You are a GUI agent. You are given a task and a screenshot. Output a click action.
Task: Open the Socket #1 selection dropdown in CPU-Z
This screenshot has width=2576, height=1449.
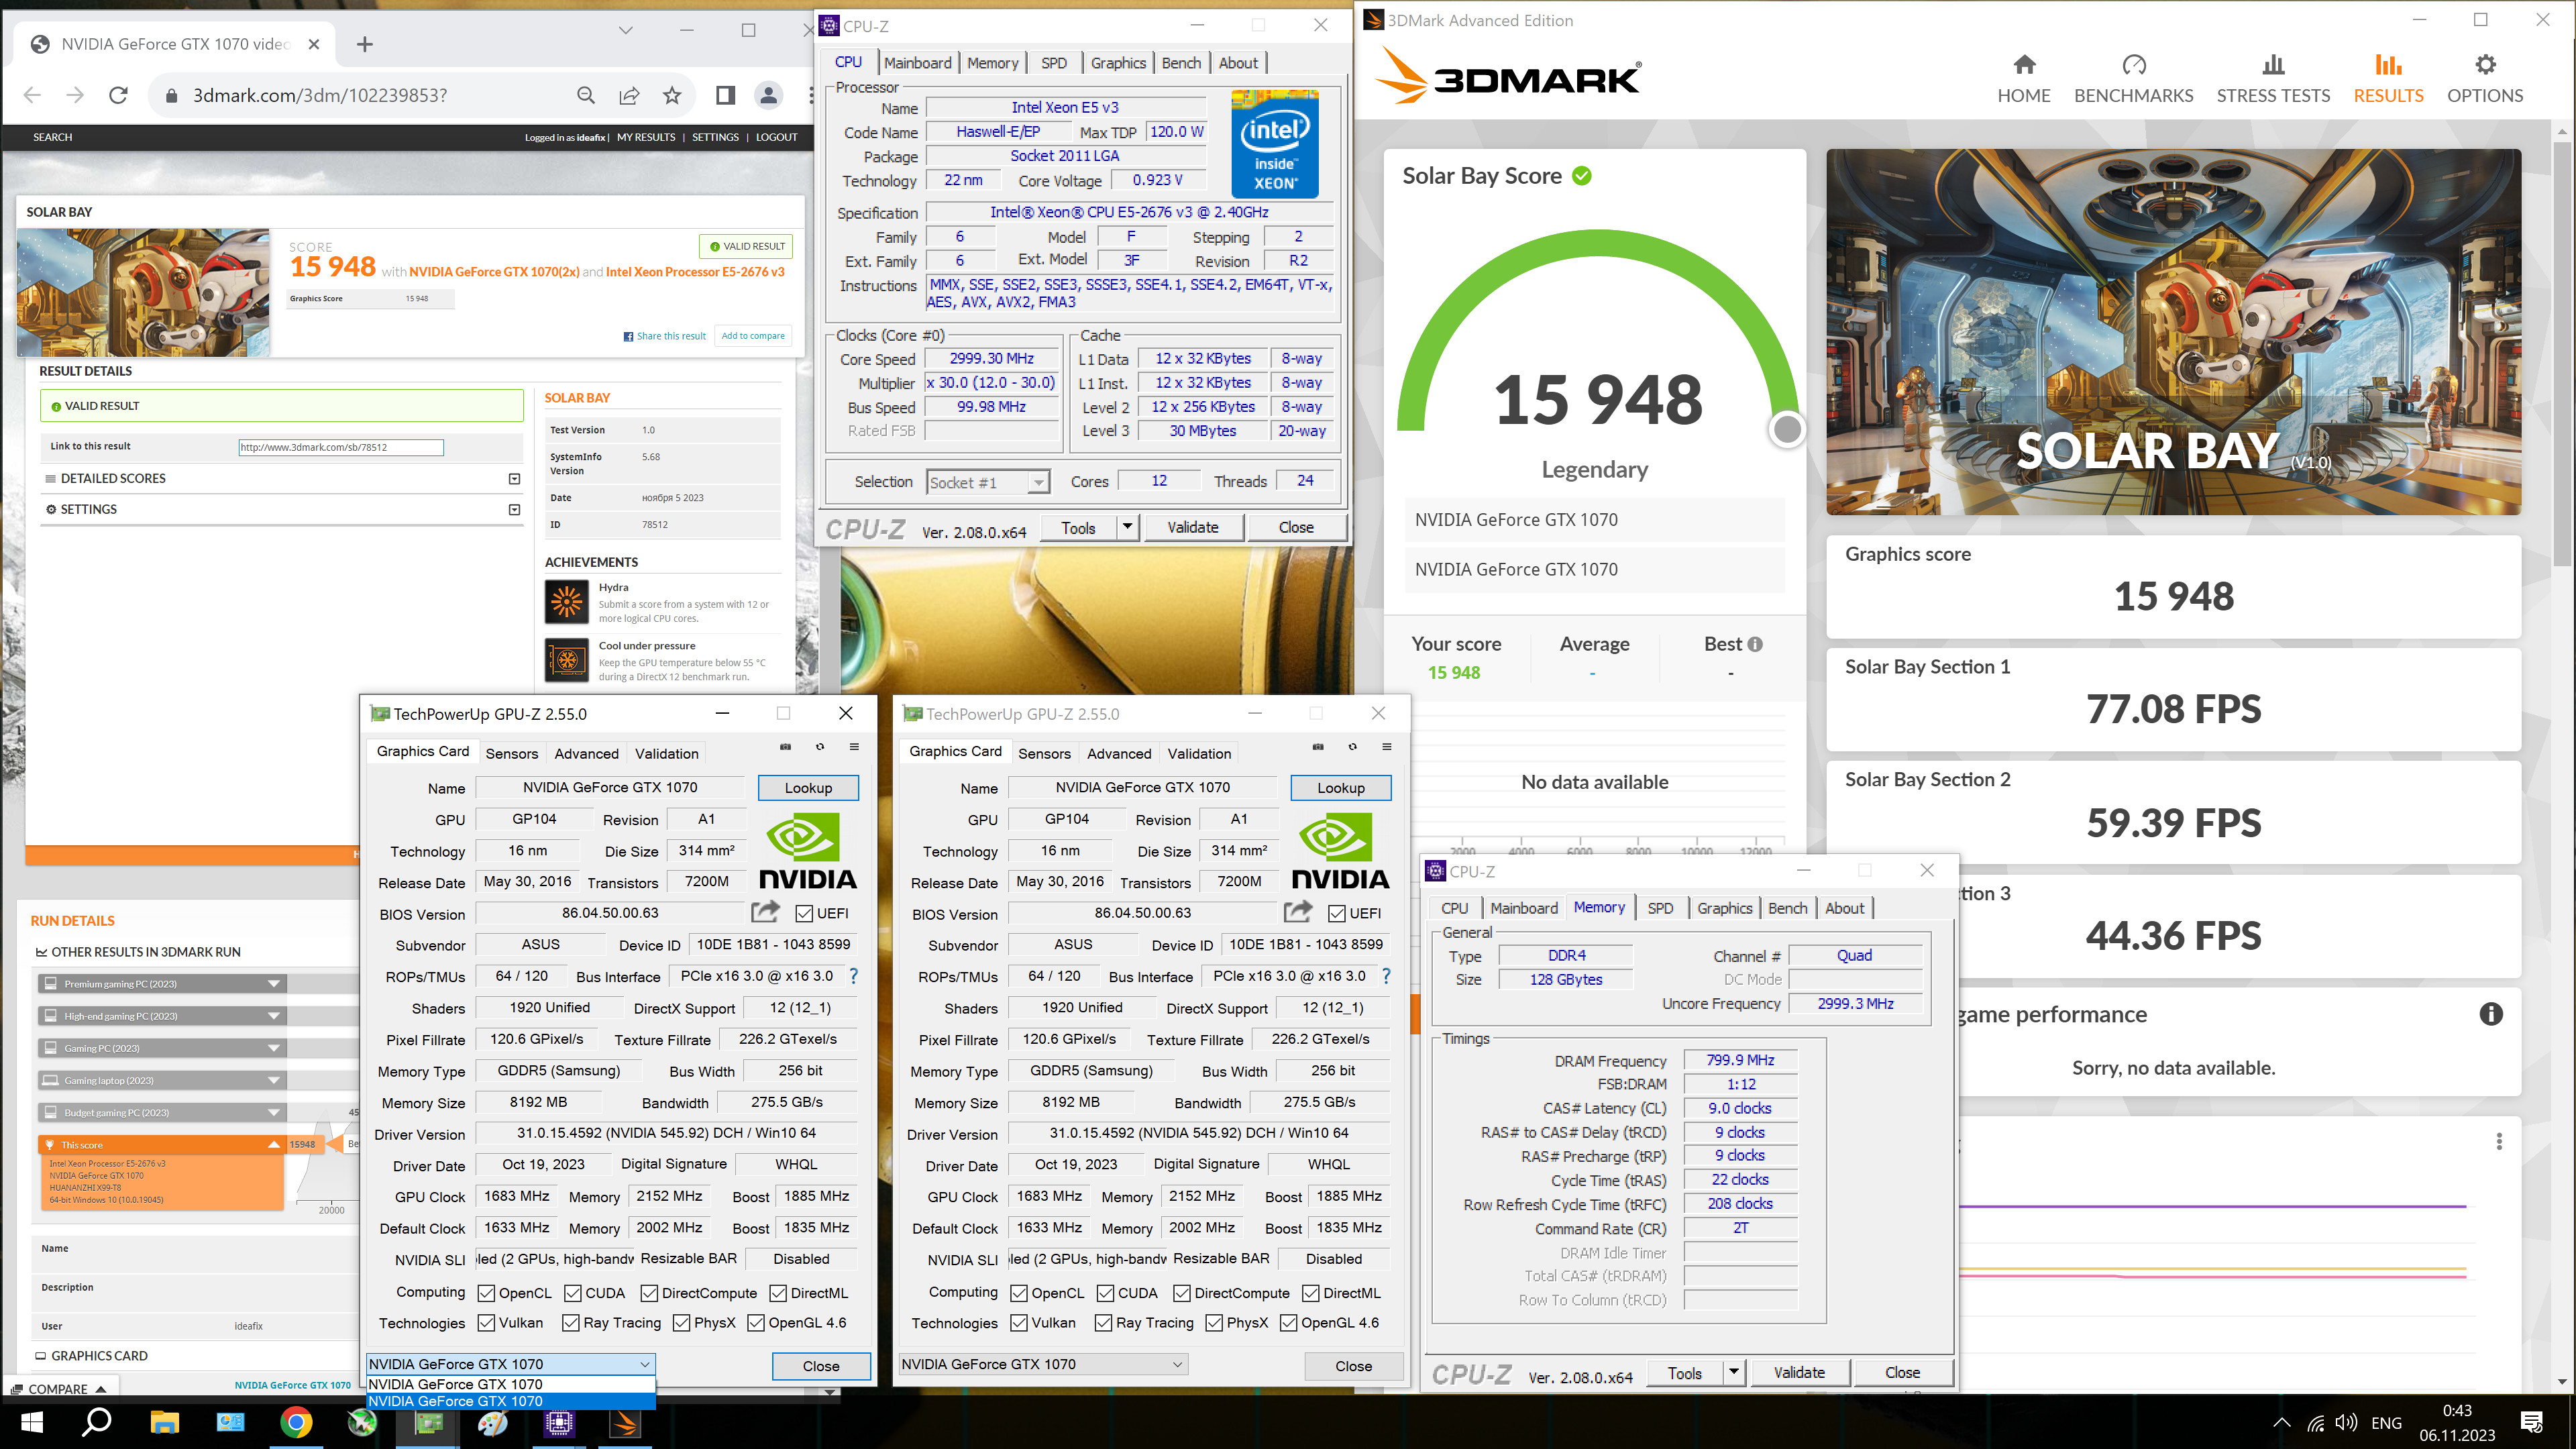pyautogui.click(x=988, y=482)
